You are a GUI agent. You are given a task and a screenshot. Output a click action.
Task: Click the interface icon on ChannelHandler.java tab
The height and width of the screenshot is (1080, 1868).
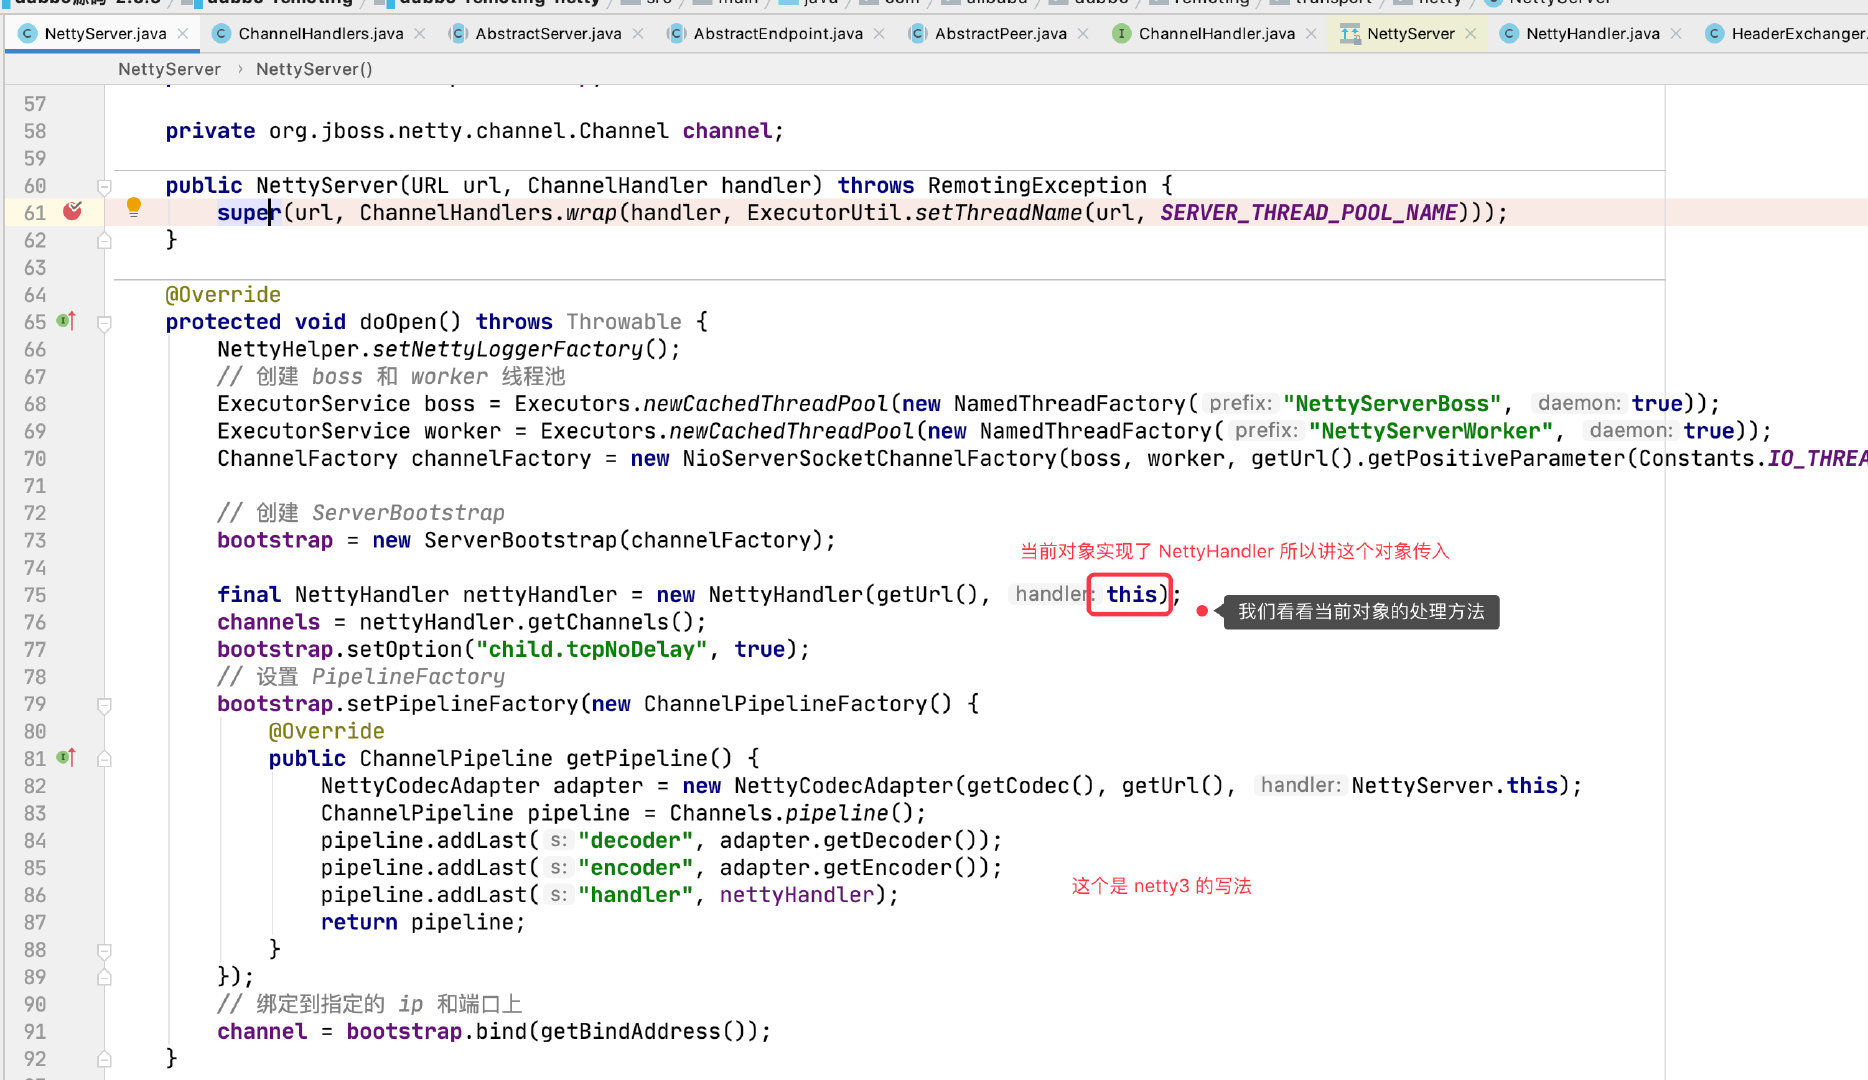click(x=1121, y=33)
